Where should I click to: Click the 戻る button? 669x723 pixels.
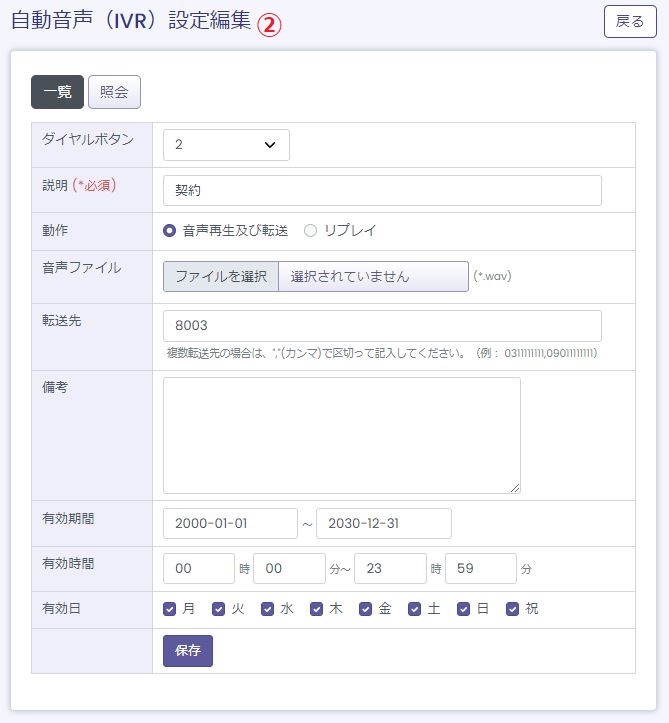click(630, 22)
